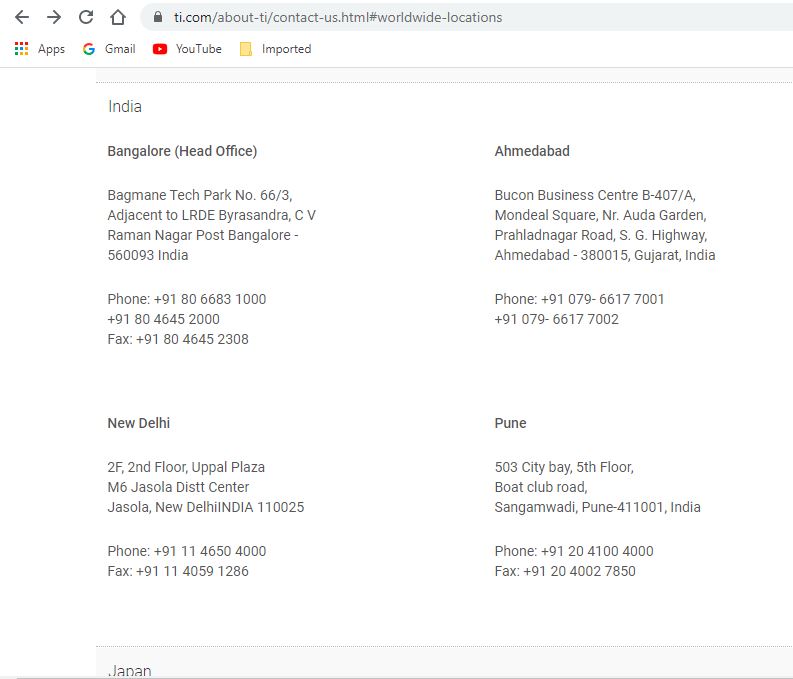Click the Imported bookmark folder label
The height and width of the screenshot is (679, 793).
click(286, 49)
